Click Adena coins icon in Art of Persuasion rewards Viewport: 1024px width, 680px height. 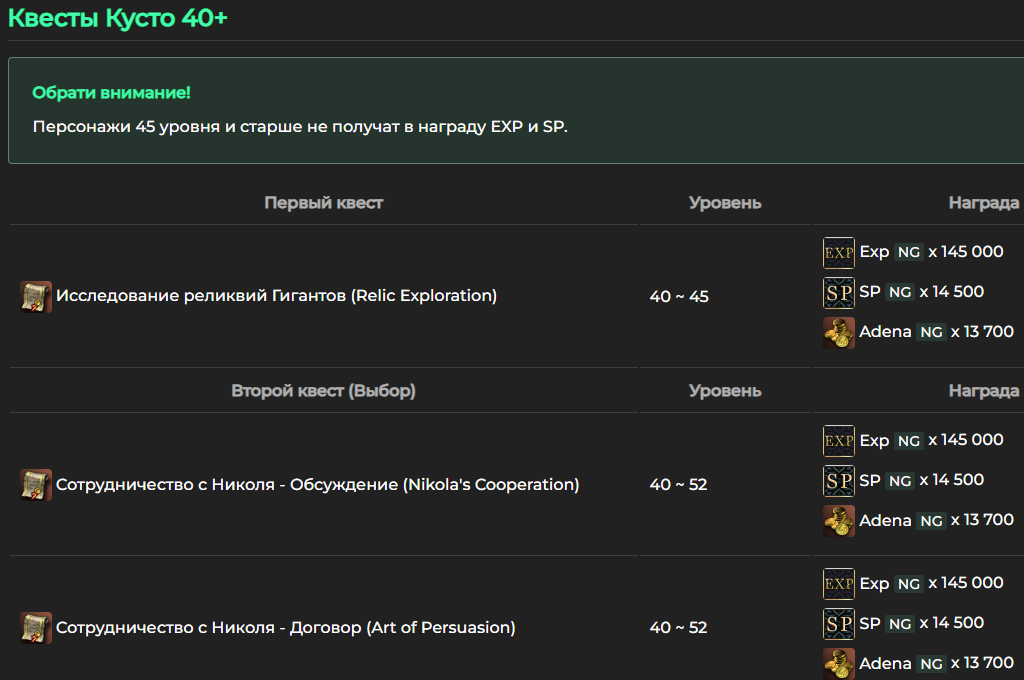click(x=839, y=663)
